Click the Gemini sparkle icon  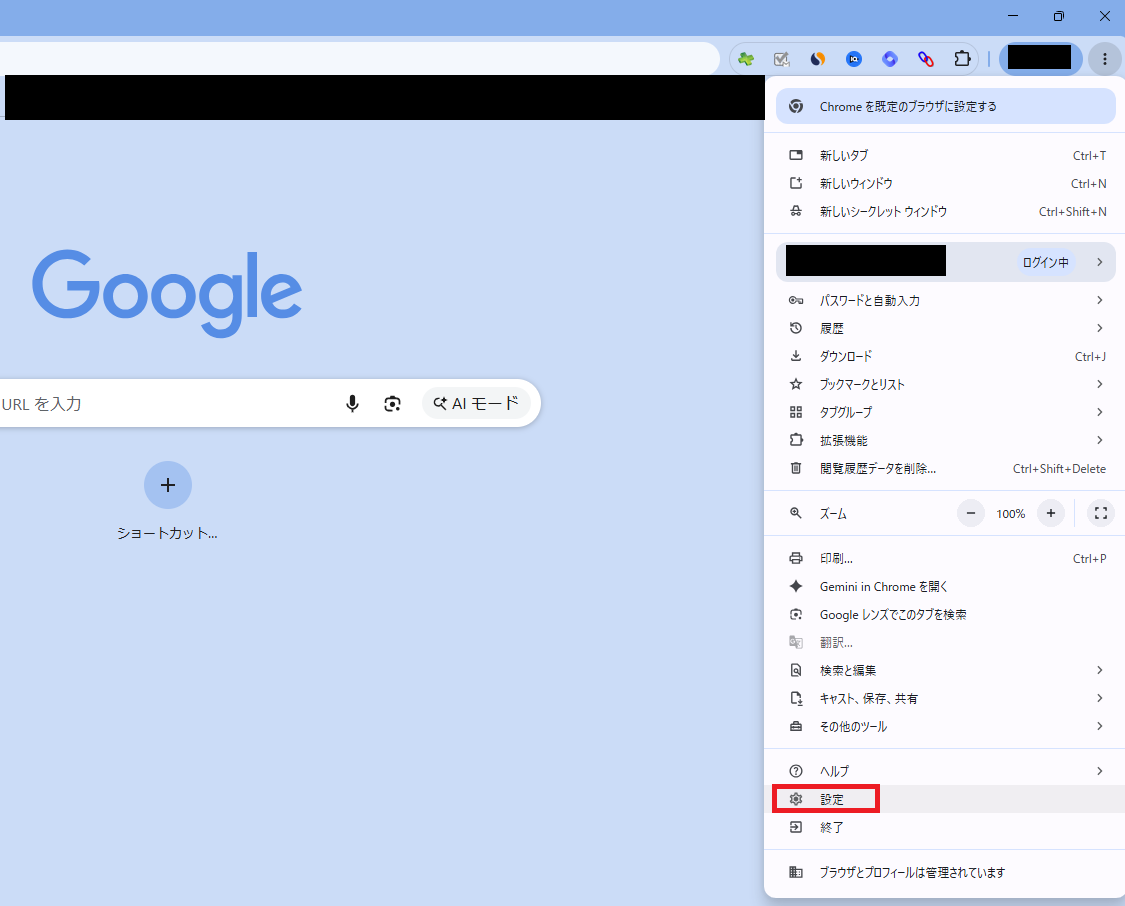(x=796, y=587)
